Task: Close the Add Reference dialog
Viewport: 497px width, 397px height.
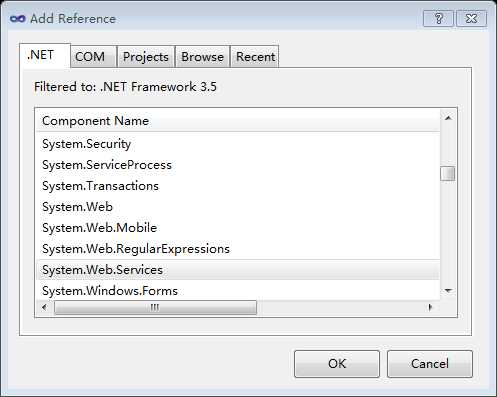Action: (471, 19)
